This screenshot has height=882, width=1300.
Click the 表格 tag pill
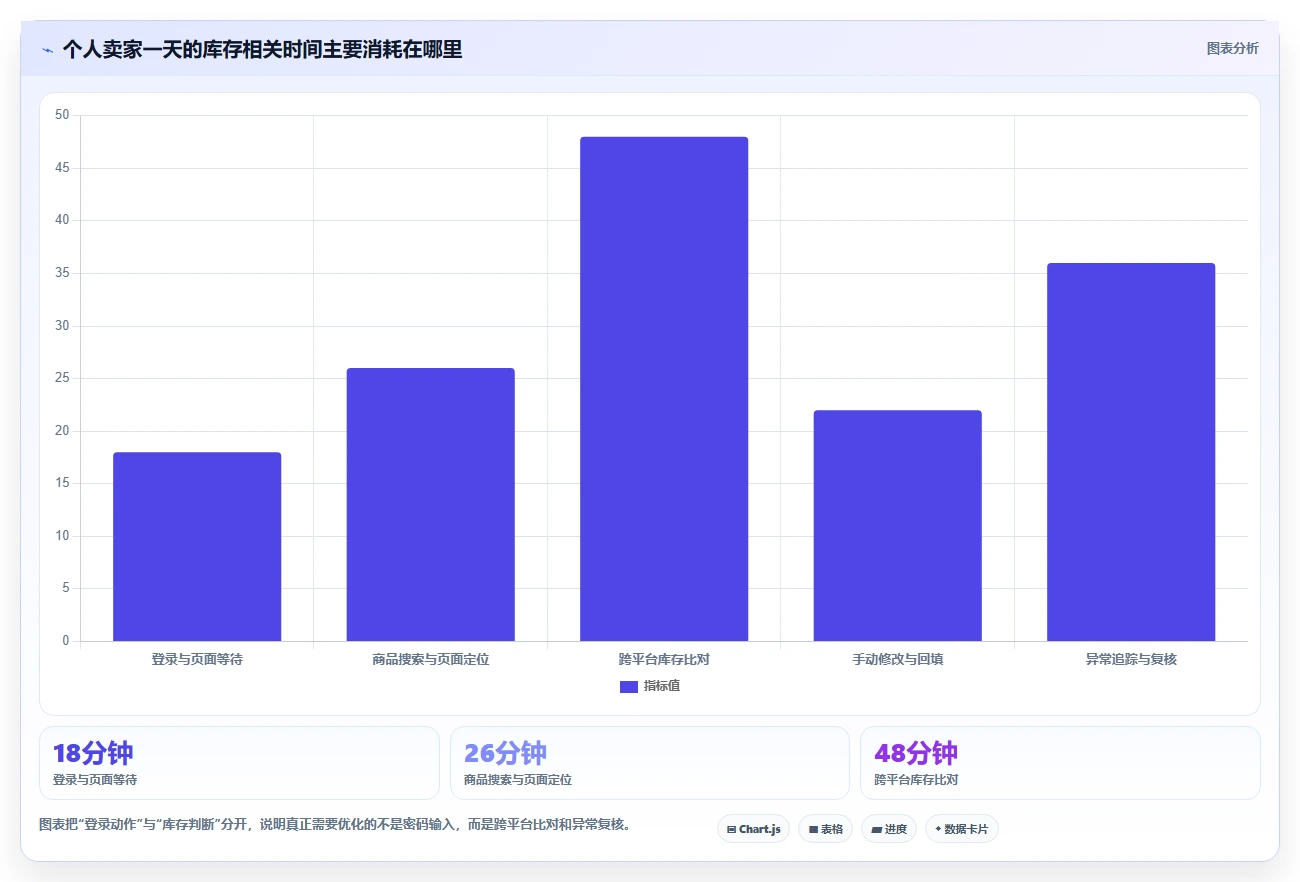(x=825, y=829)
